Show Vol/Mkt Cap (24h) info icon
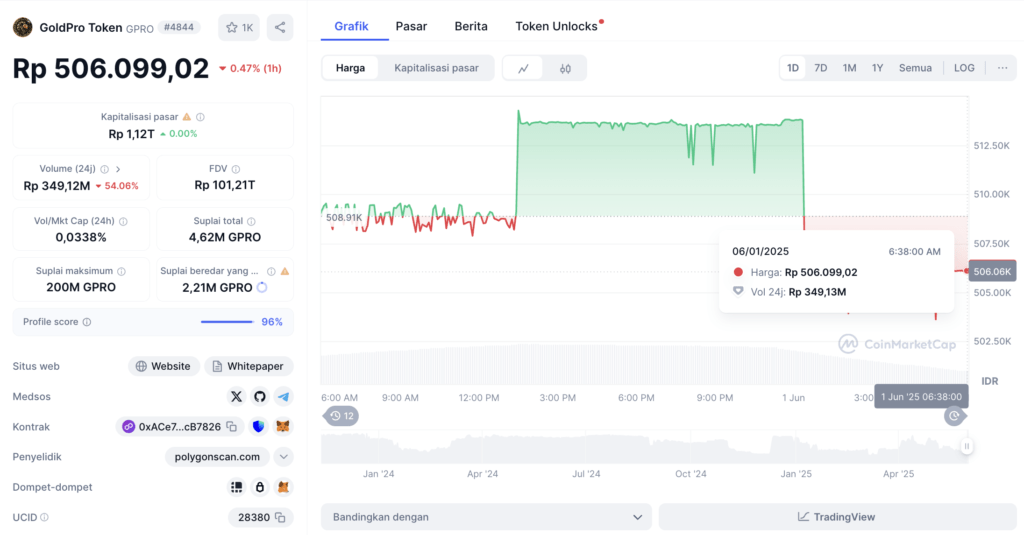Image resolution: width=1024 pixels, height=535 pixels. (123, 221)
